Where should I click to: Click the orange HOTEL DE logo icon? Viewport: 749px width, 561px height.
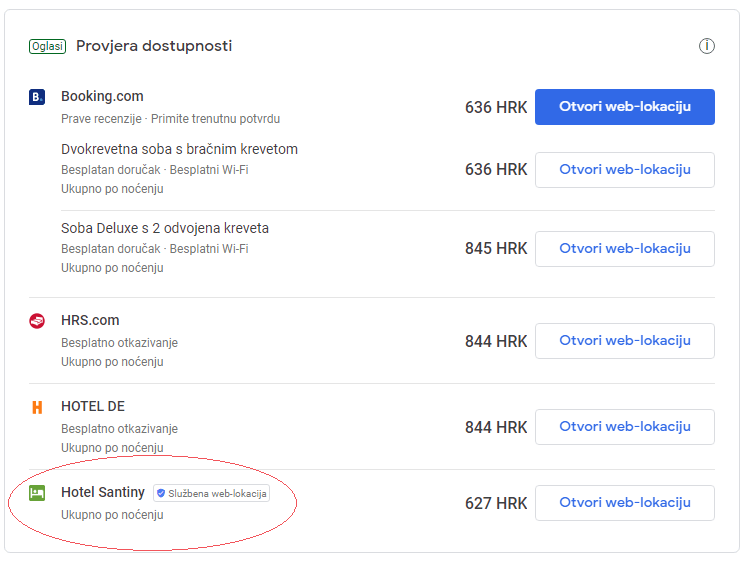click(37, 407)
